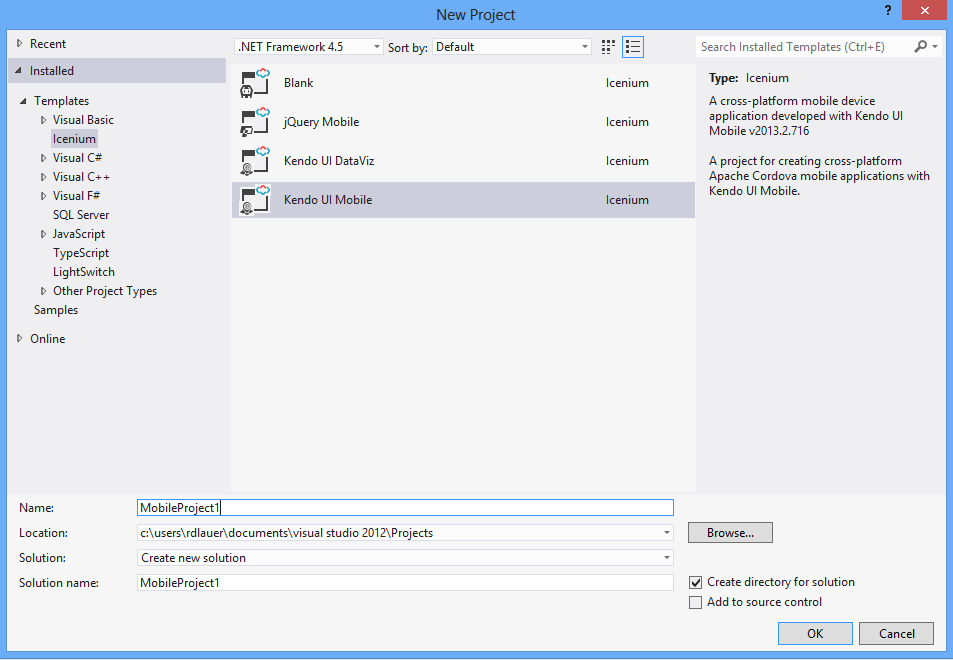This screenshot has height=660, width=953.
Task: Expand the Recent section
Action: click(19, 44)
